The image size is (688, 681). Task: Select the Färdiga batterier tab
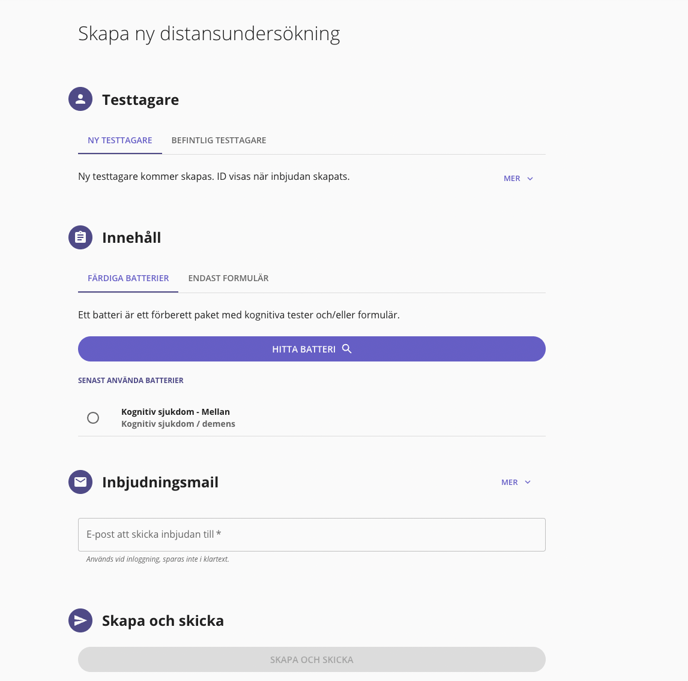128,278
